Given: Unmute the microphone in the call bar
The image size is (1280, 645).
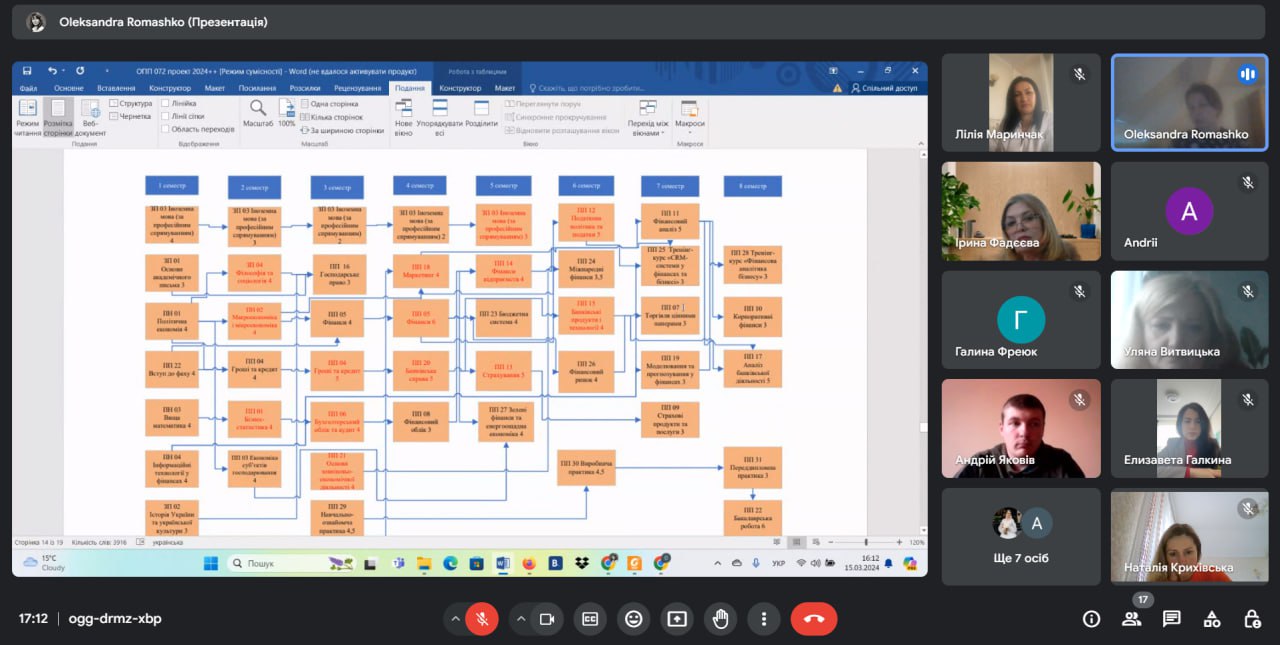Looking at the screenshot, I should click(481, 619).
